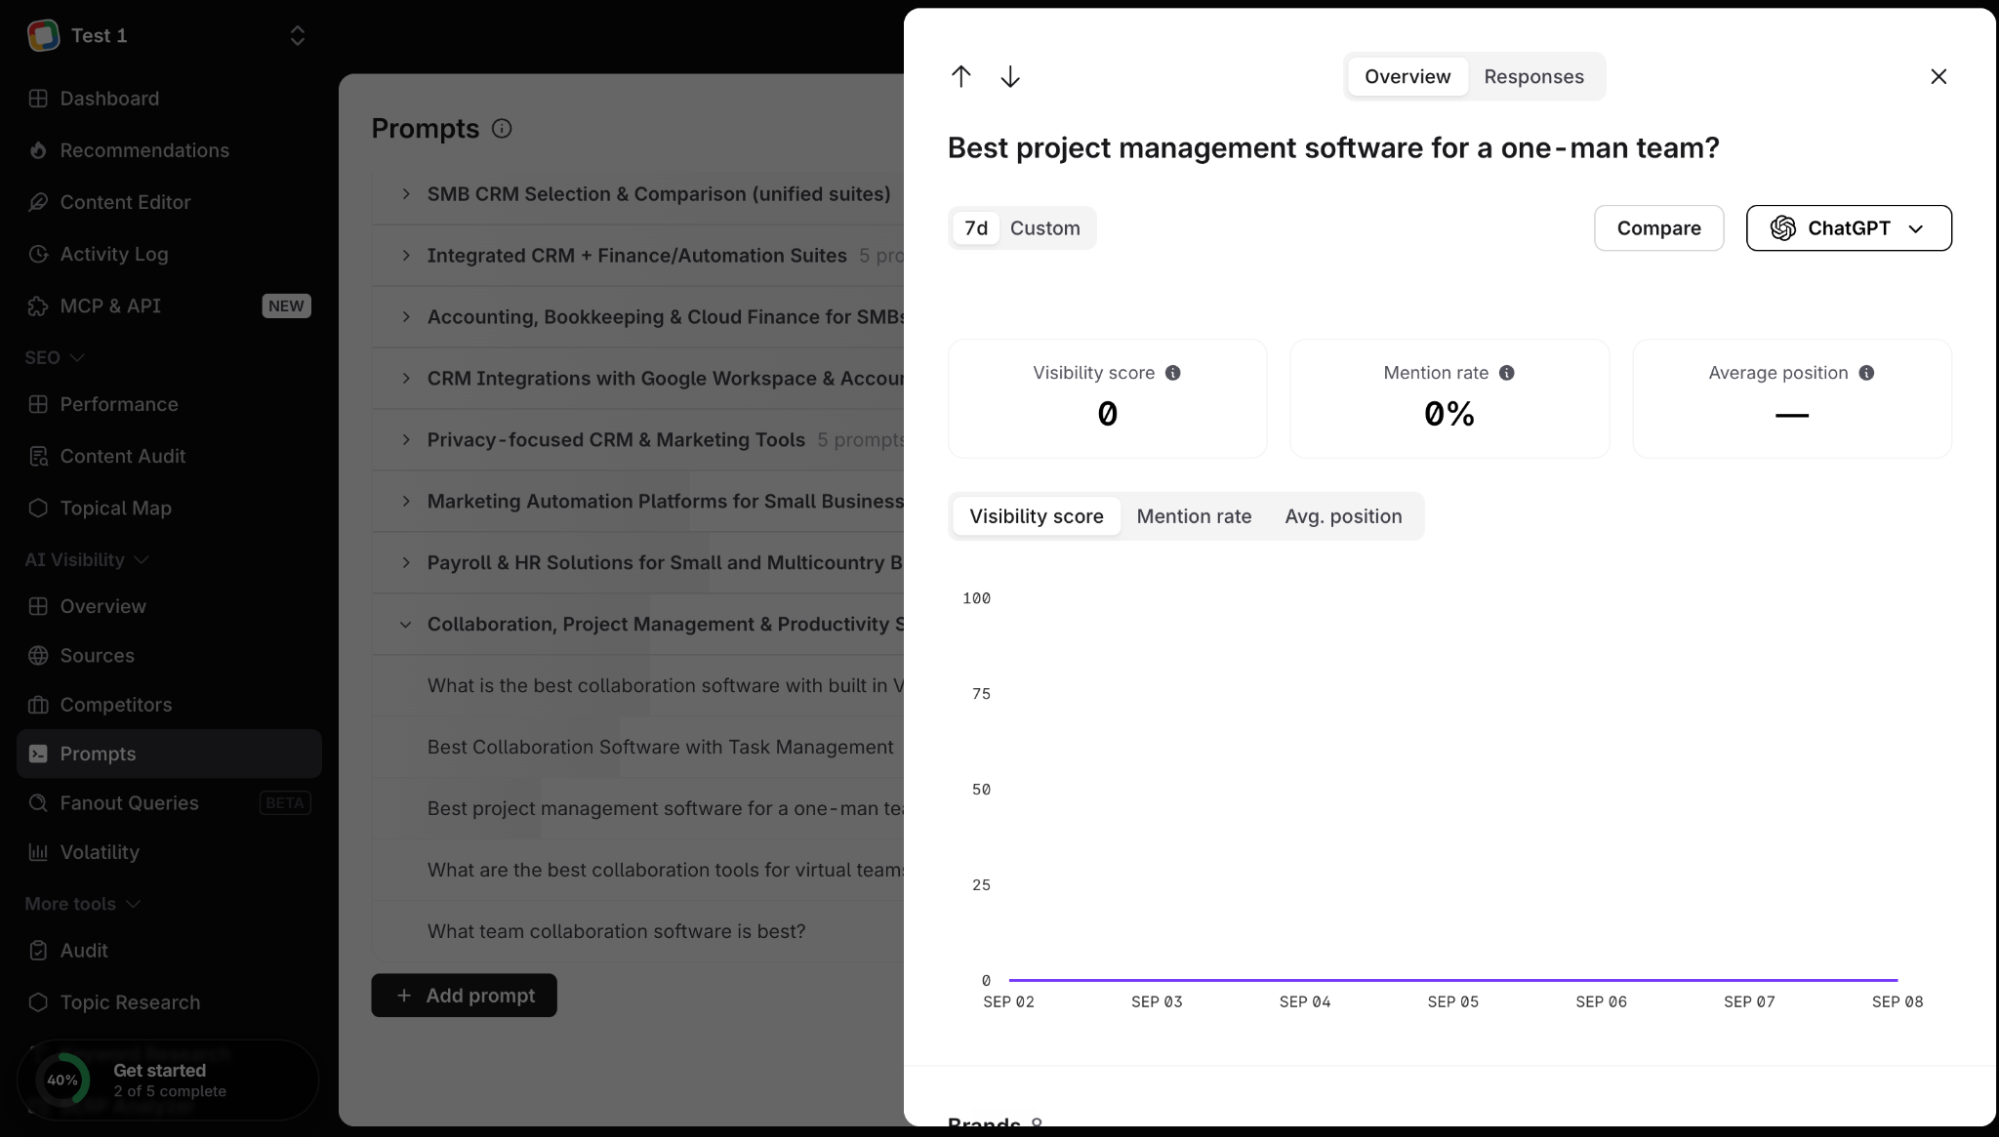
Task: Go to the previous prompt with up arrow
Action: point(960,76)
